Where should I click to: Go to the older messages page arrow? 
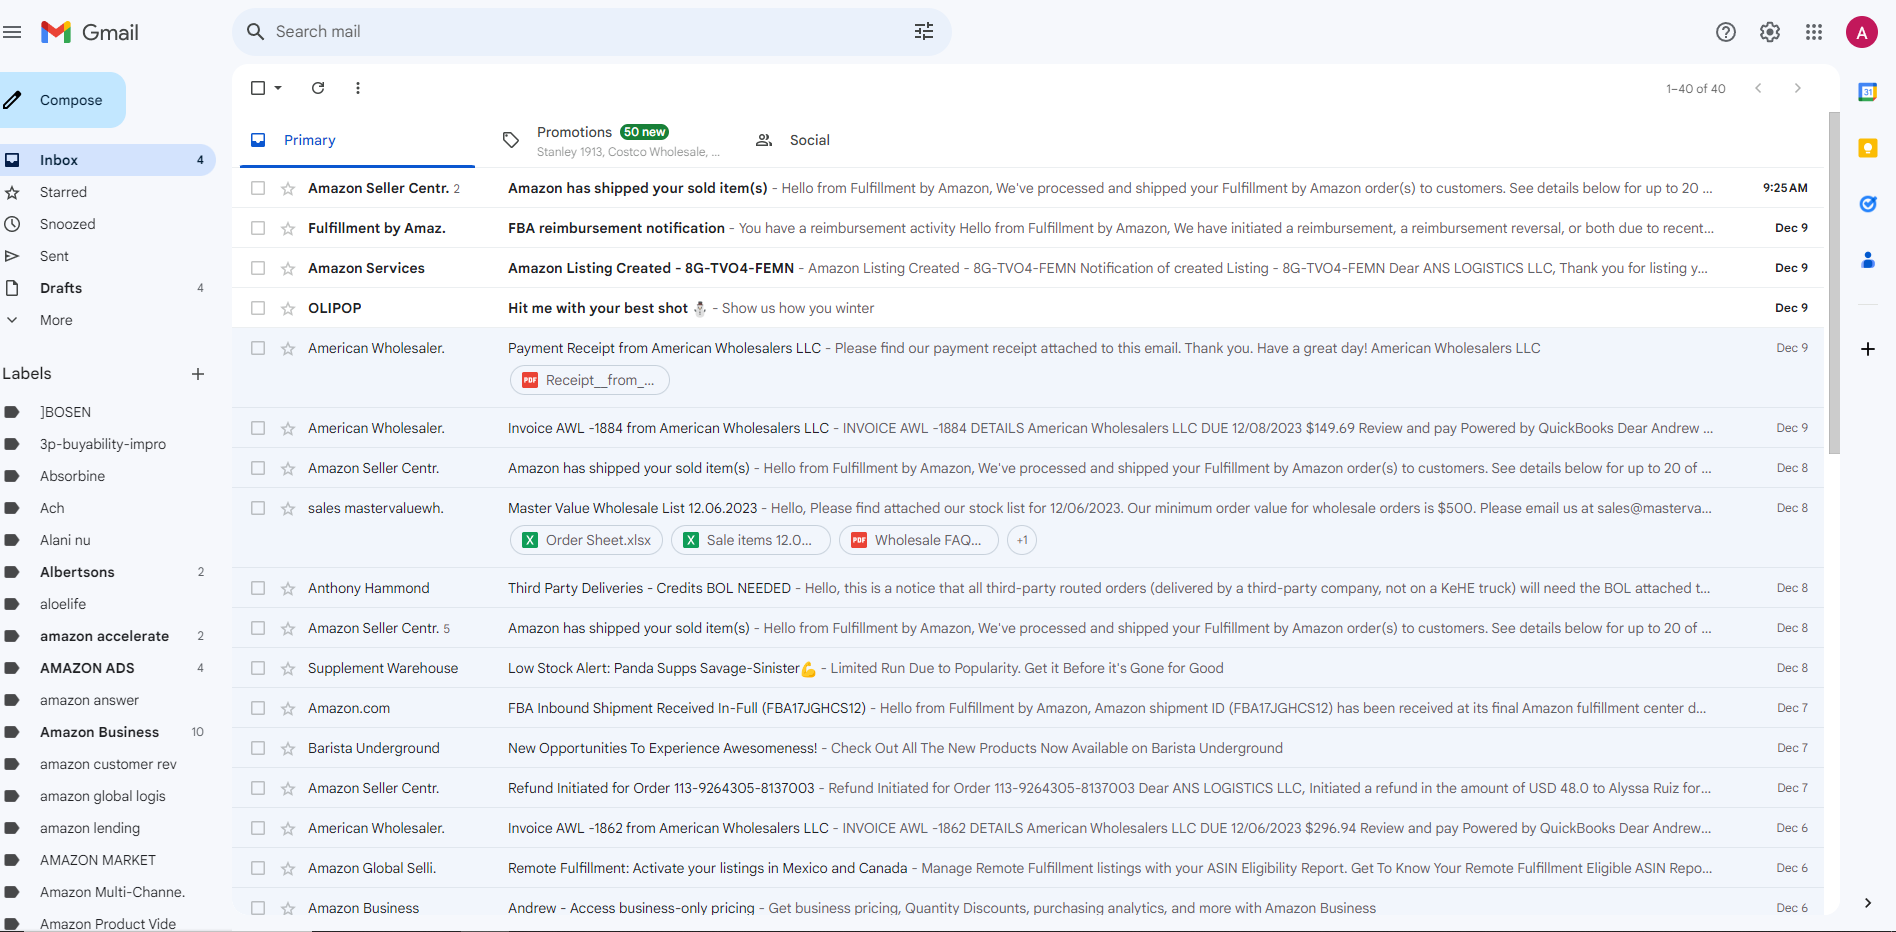click(1798, 88)
